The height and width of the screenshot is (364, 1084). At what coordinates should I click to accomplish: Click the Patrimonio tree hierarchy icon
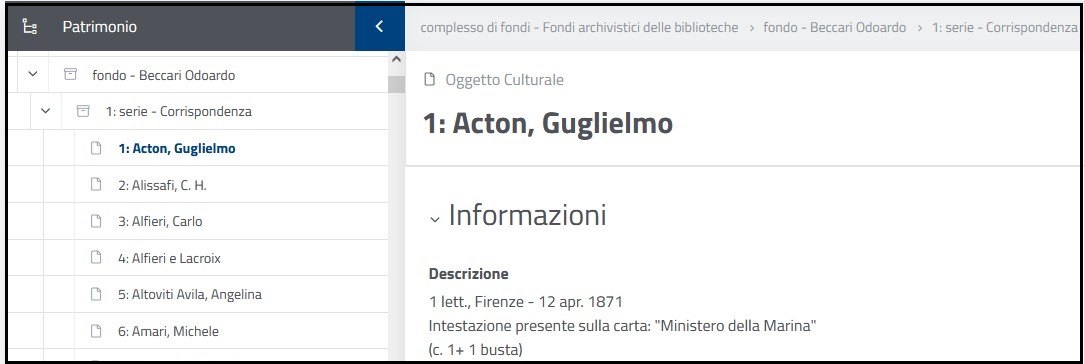pos(30,27)
